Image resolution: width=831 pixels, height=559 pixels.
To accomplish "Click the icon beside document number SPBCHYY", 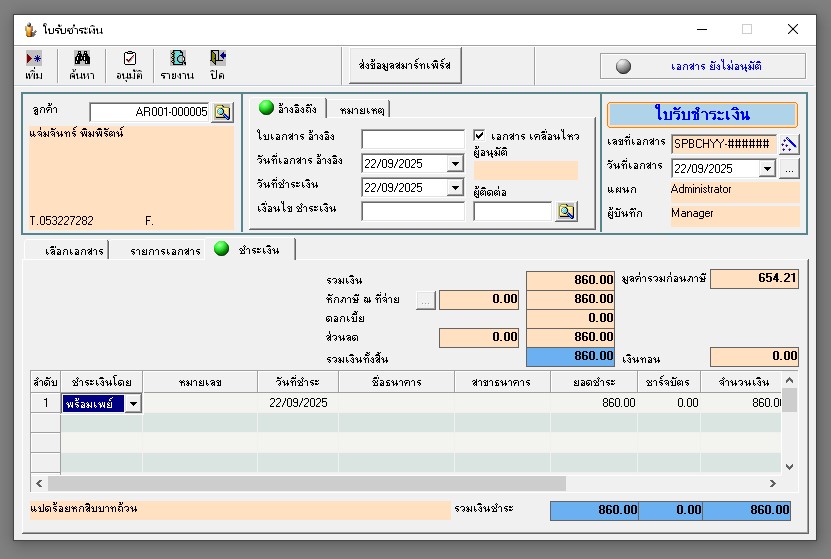I will (x=789, y=143).
